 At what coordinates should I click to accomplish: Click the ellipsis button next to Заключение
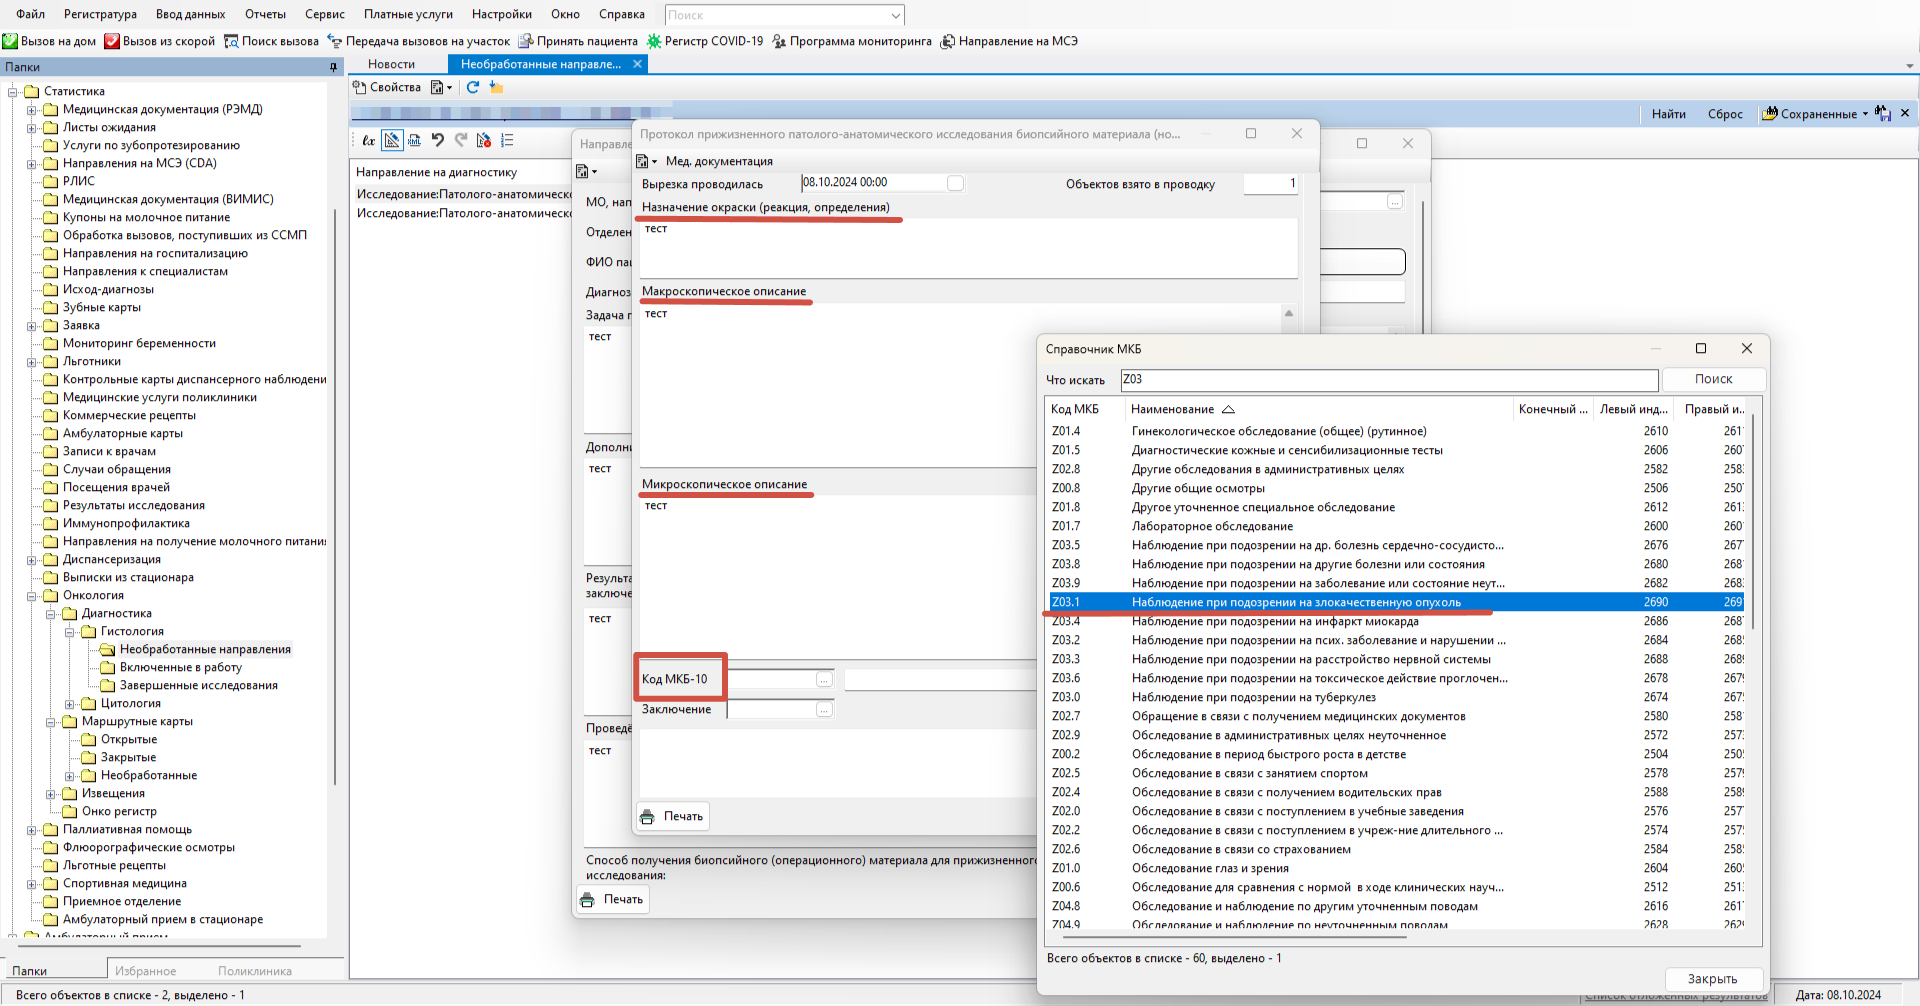pos(824,709)
